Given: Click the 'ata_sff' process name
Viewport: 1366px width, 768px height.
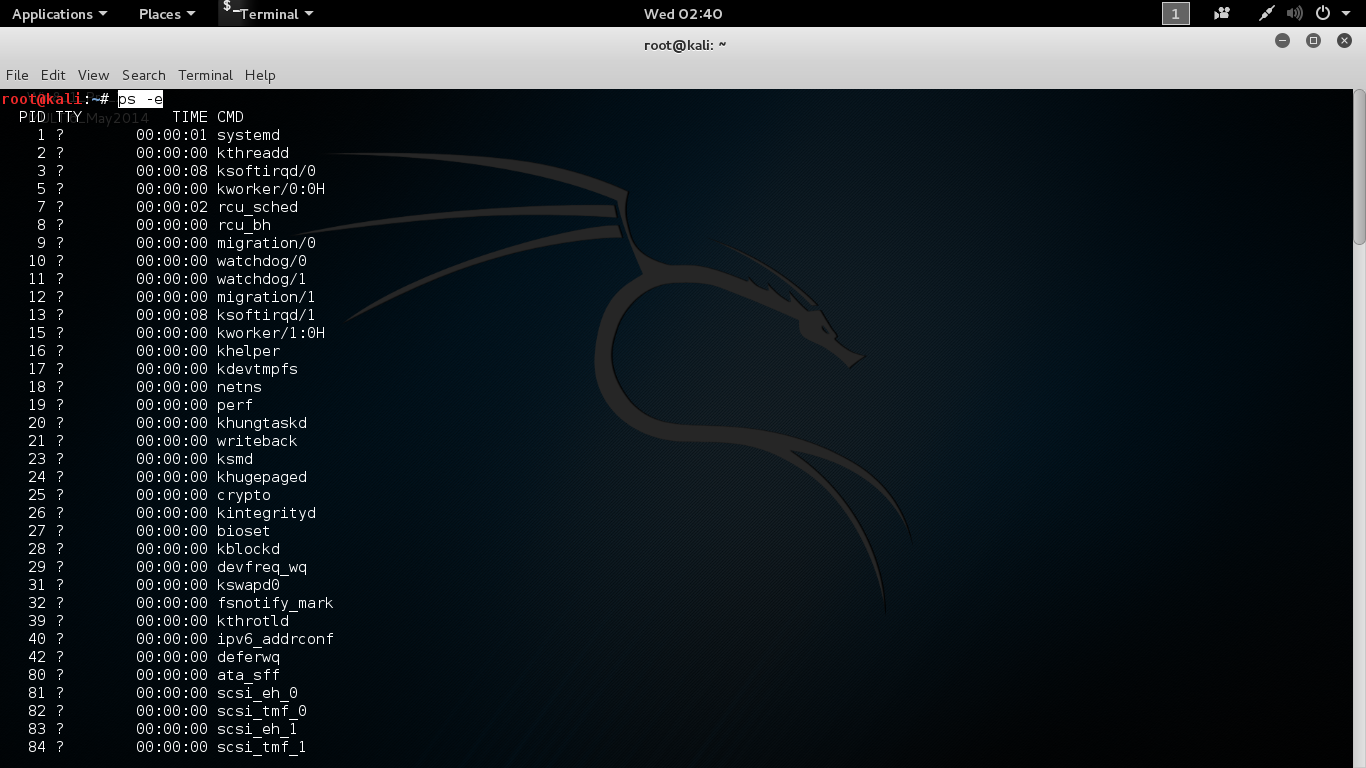Looking at the screenshot, I should [x=248, y=675].
